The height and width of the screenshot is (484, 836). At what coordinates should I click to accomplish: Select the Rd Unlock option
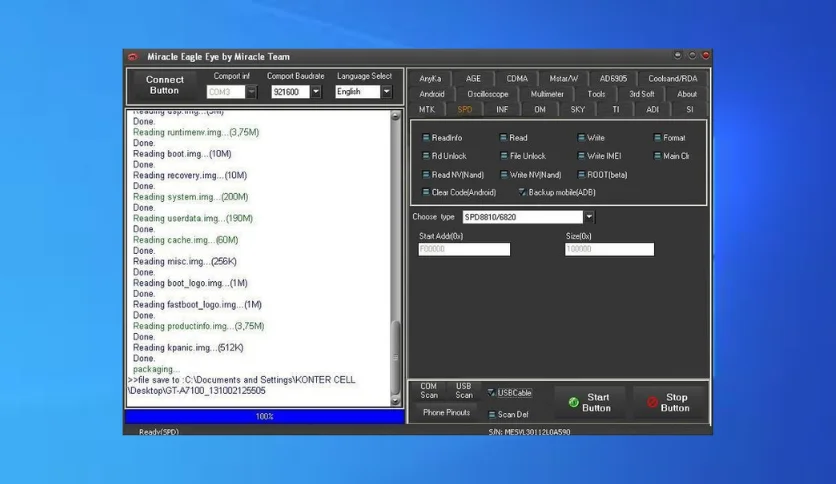444,156
